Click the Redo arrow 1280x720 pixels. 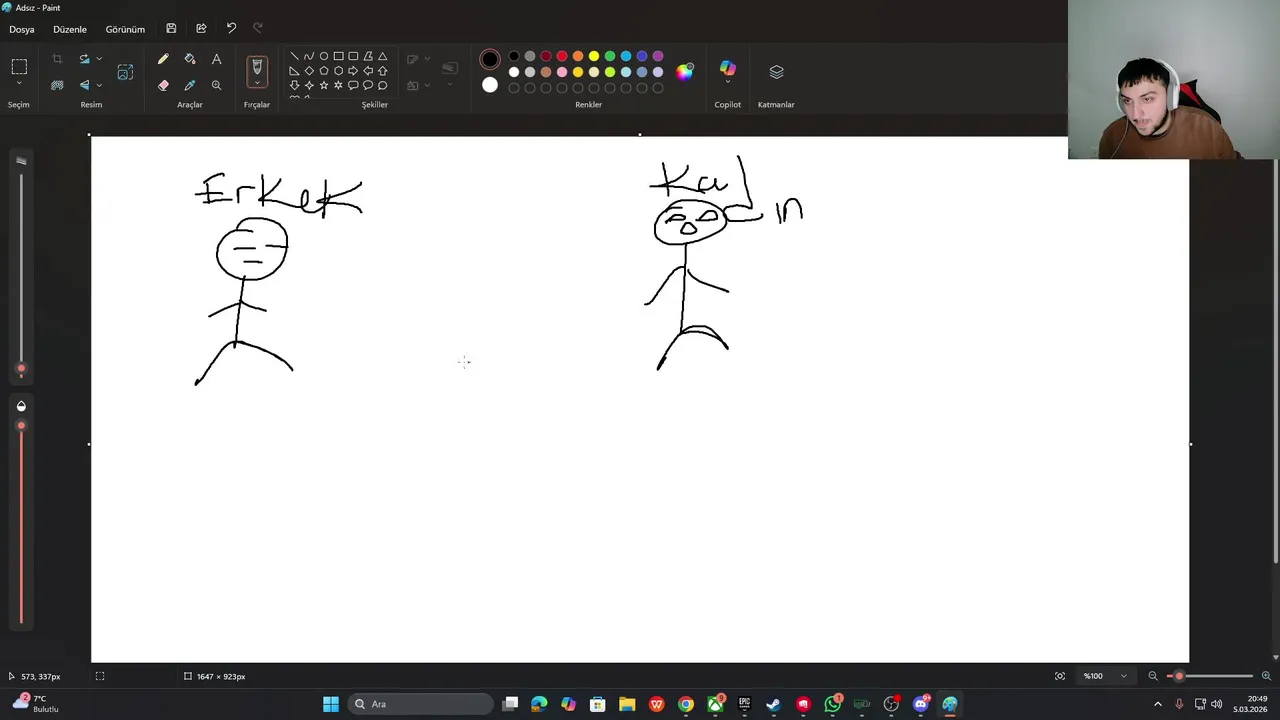point(258,29)
